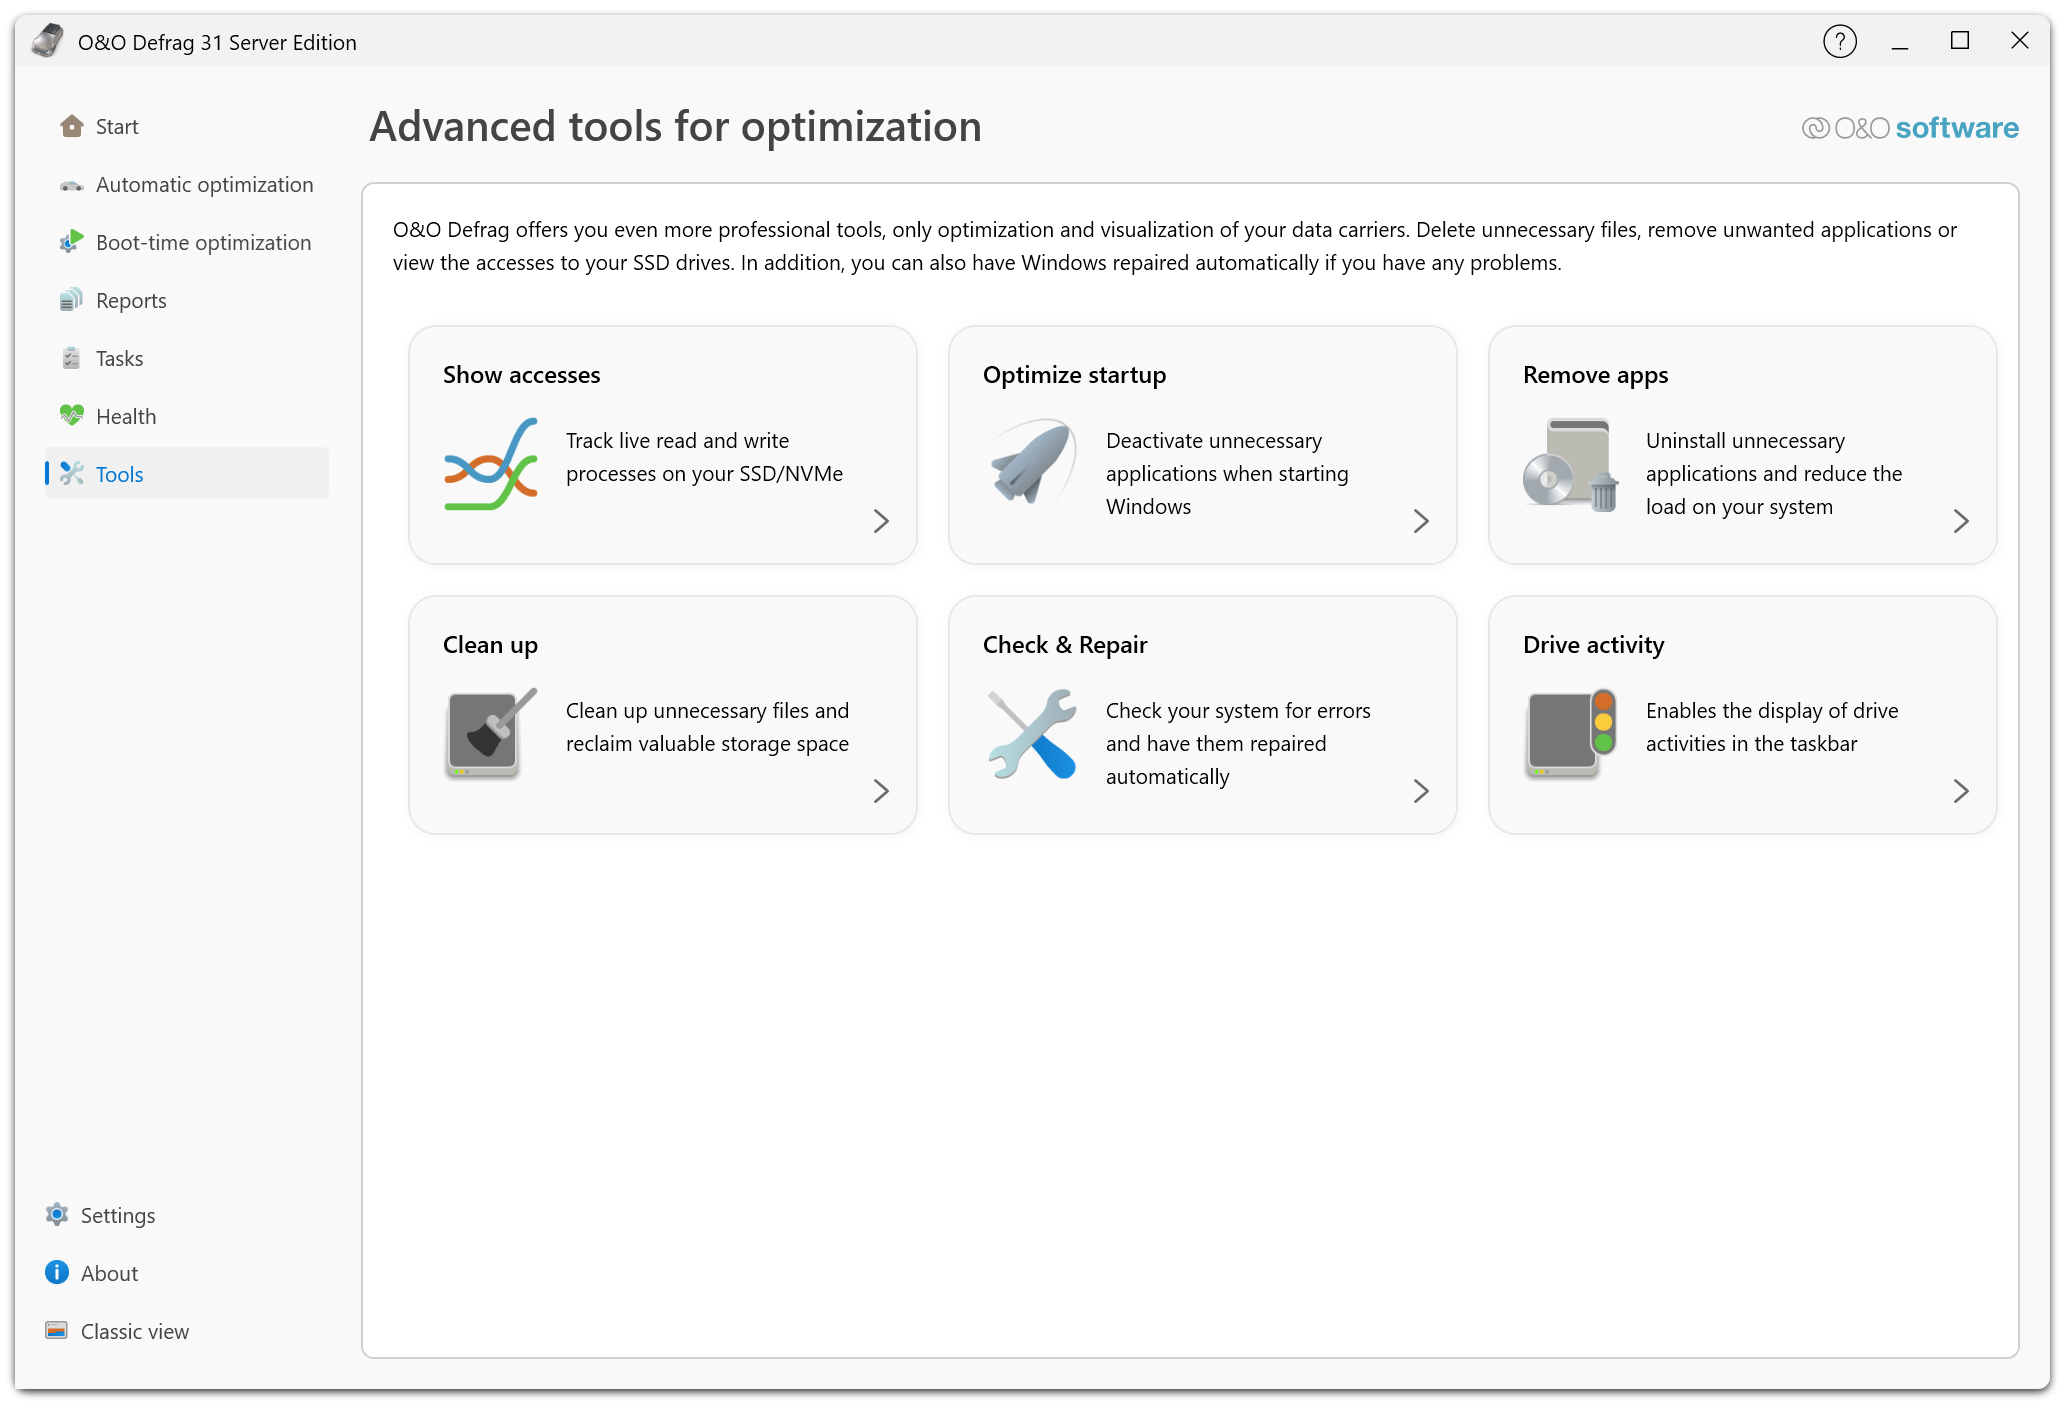The height and width of the screenshot is (1404, 2065).
Task: Click the O&O software logo link
Action: (1910, 128)
